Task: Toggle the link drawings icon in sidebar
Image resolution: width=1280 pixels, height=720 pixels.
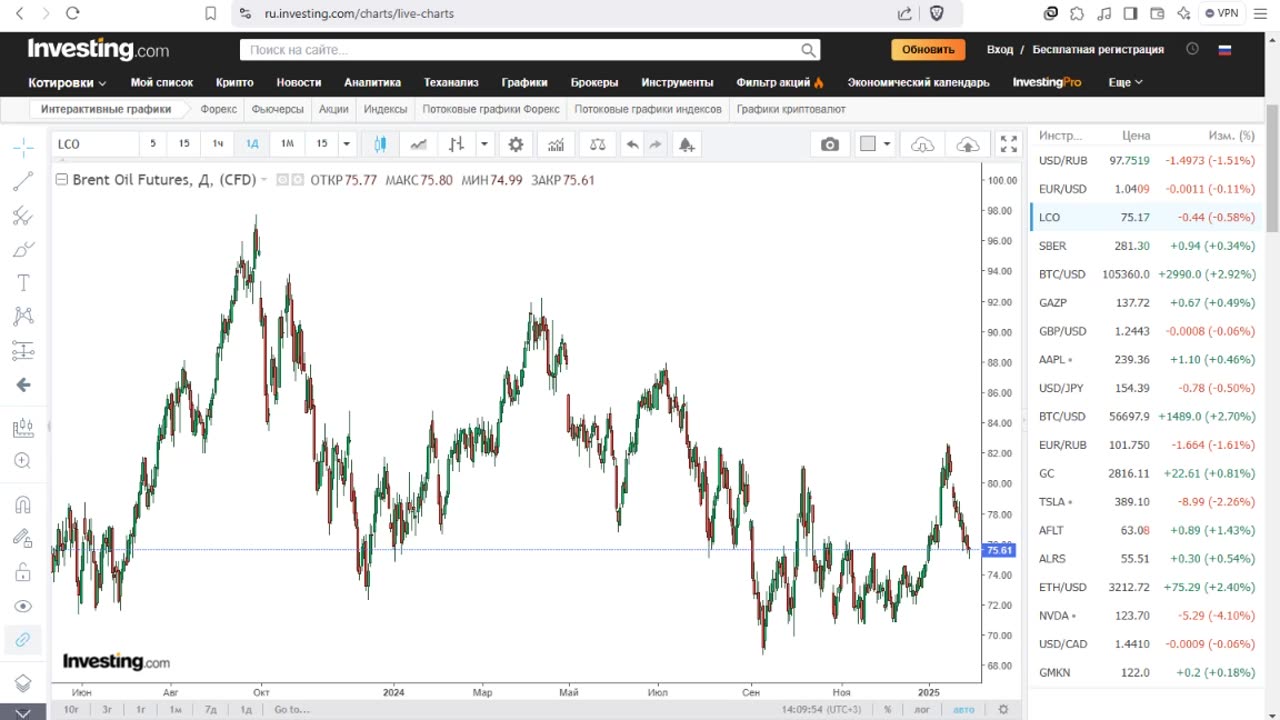Action: pos(24,640)
